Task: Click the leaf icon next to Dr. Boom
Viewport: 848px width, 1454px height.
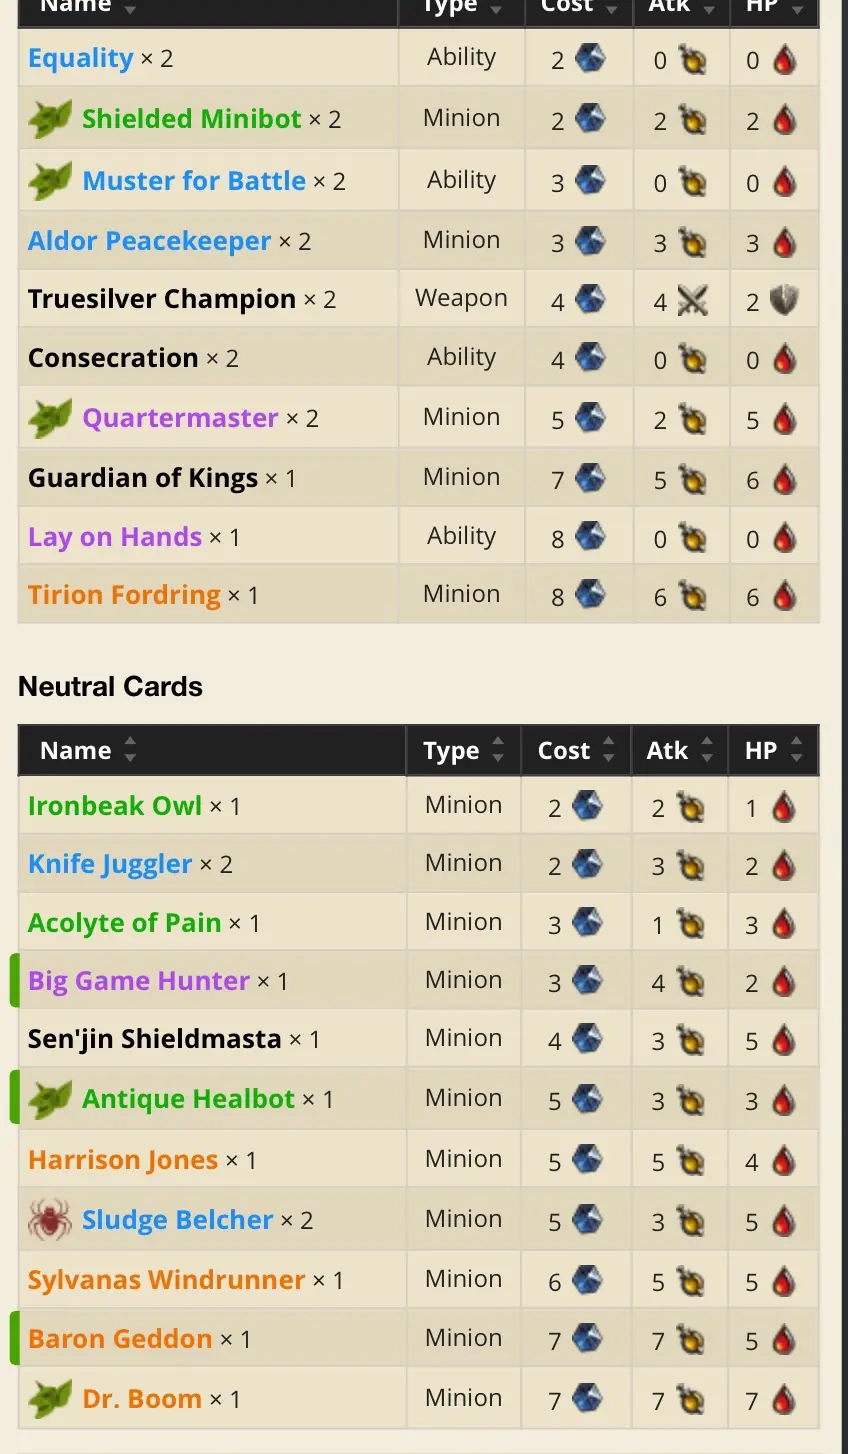Action: pyautogui.click(x=49, y=1399)
